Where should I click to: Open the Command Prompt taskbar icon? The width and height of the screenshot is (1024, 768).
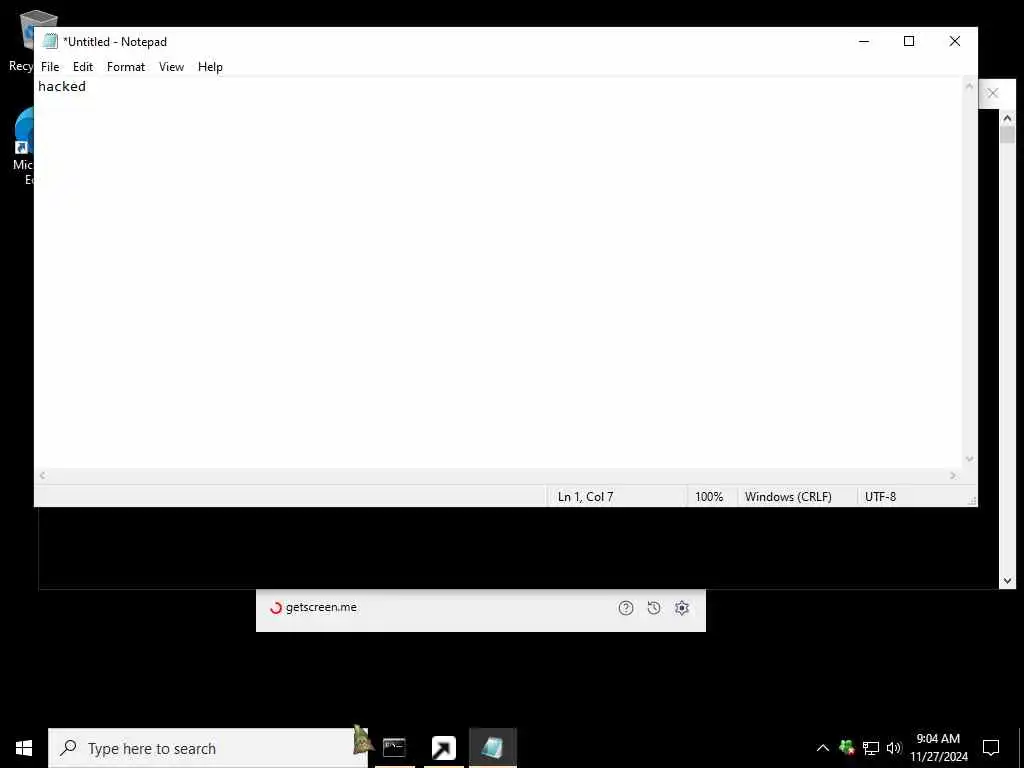point(394,748)
